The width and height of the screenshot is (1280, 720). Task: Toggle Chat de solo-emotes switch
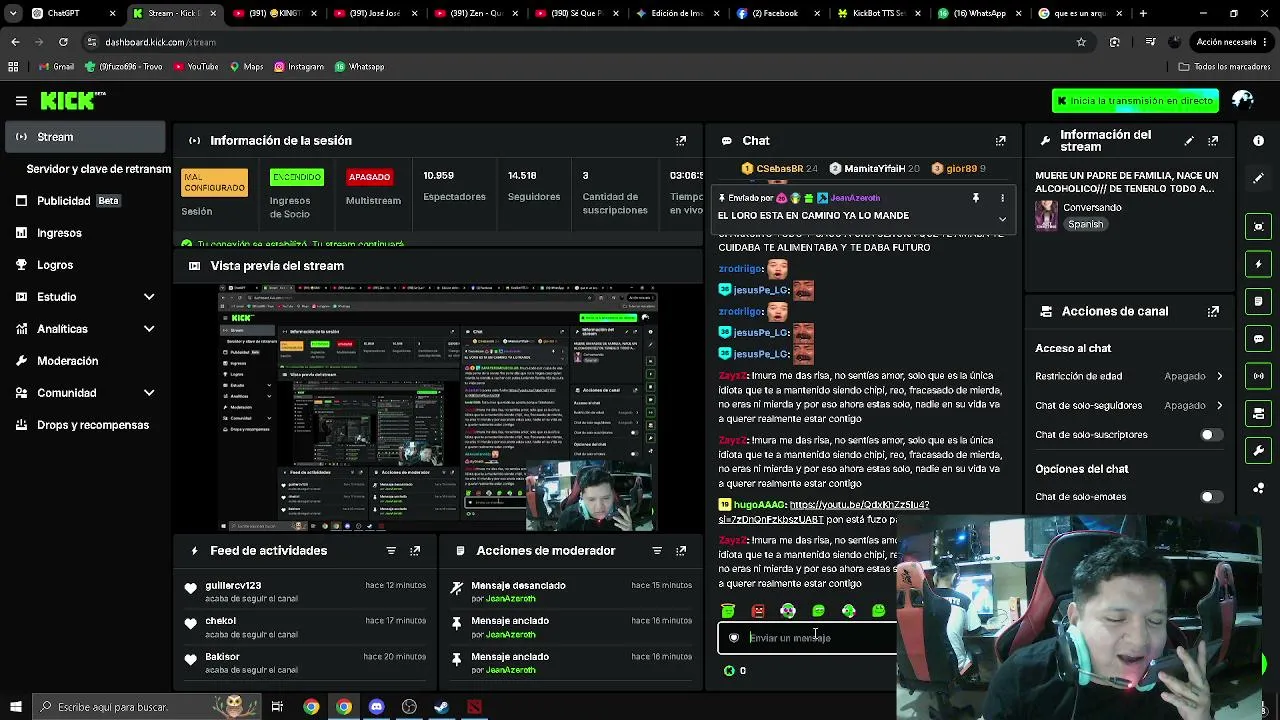click(x=1211, y=497)
